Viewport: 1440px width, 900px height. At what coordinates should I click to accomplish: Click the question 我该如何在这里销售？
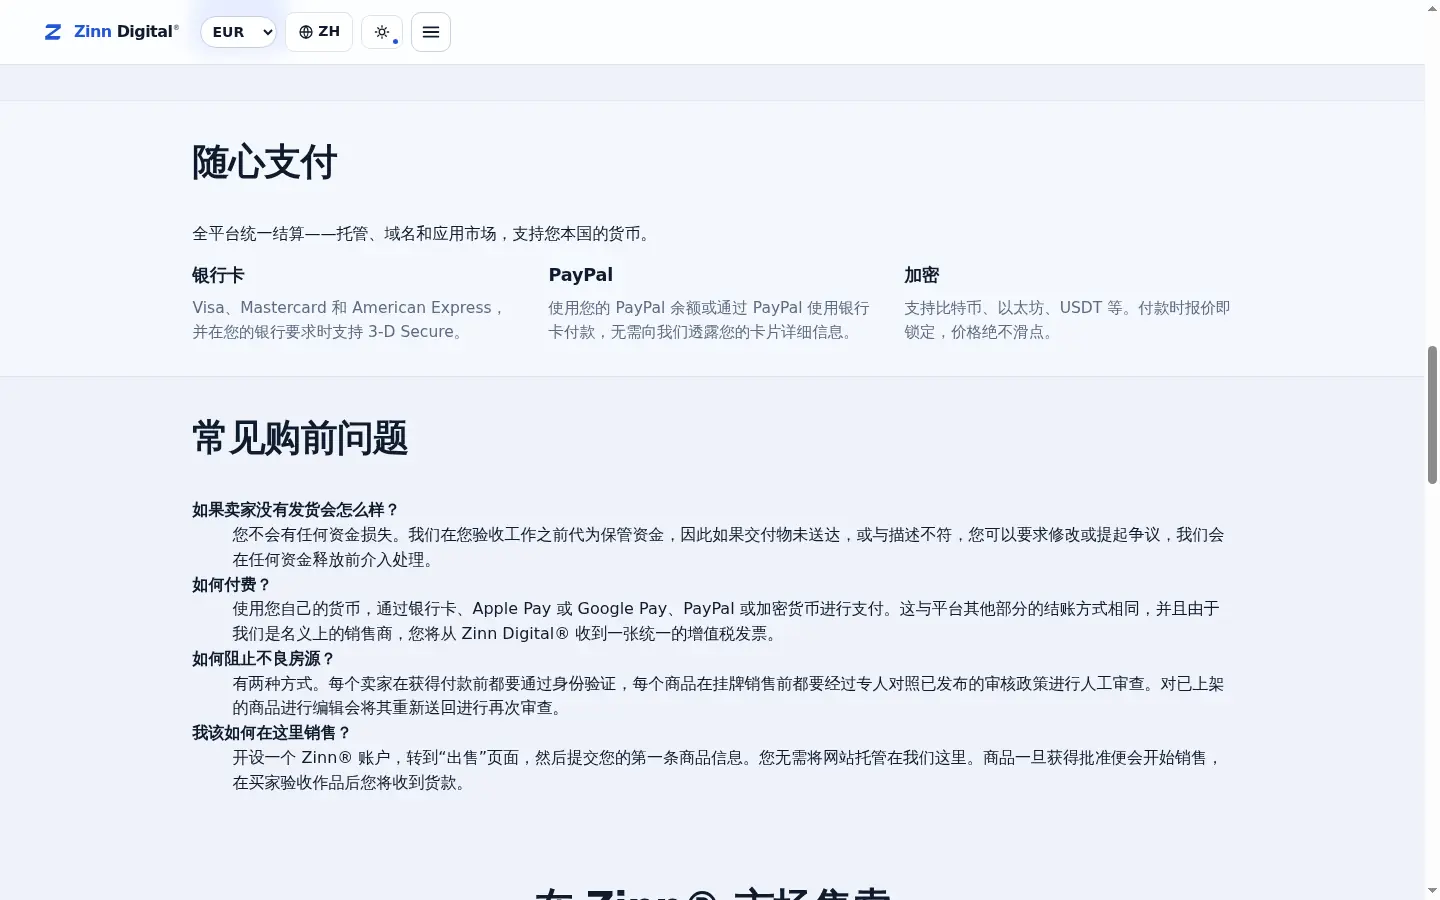[272, 733]
